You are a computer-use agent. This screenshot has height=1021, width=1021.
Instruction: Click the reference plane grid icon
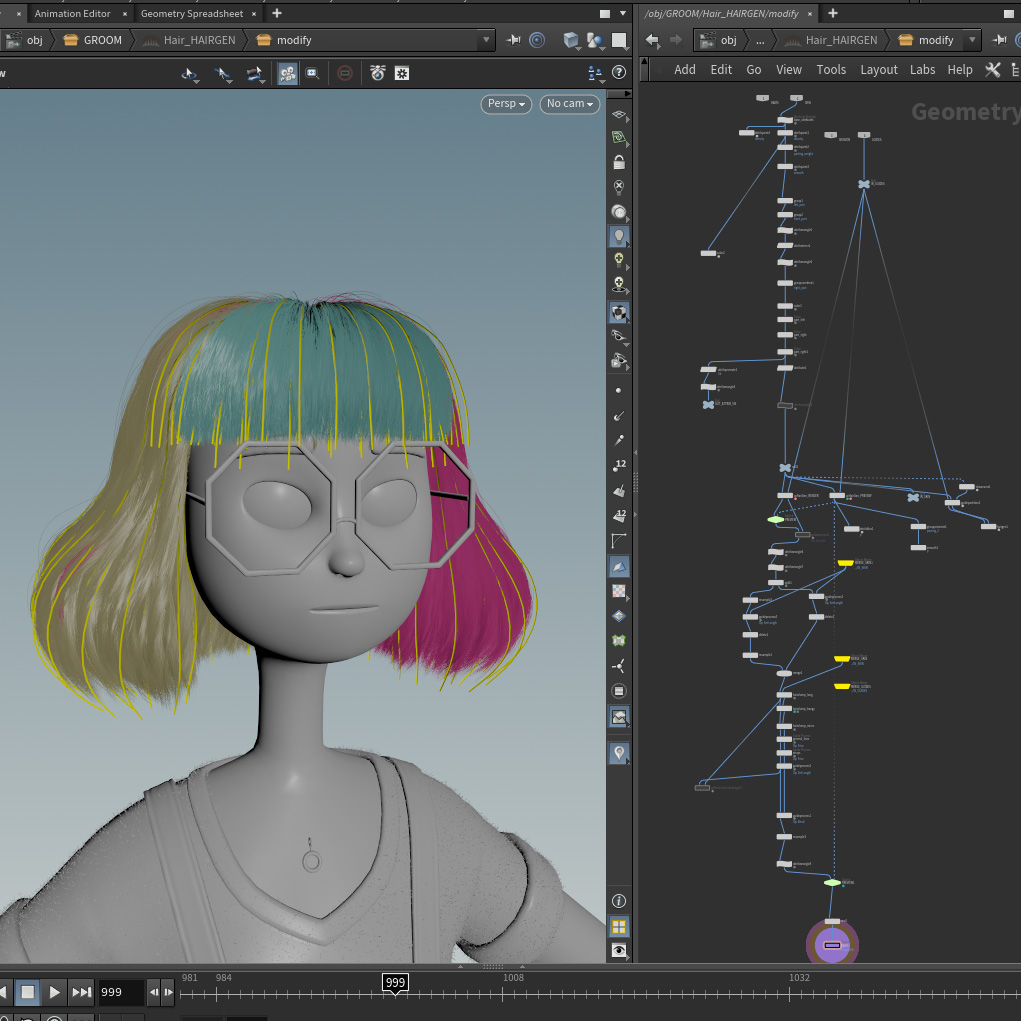[619, 114]
